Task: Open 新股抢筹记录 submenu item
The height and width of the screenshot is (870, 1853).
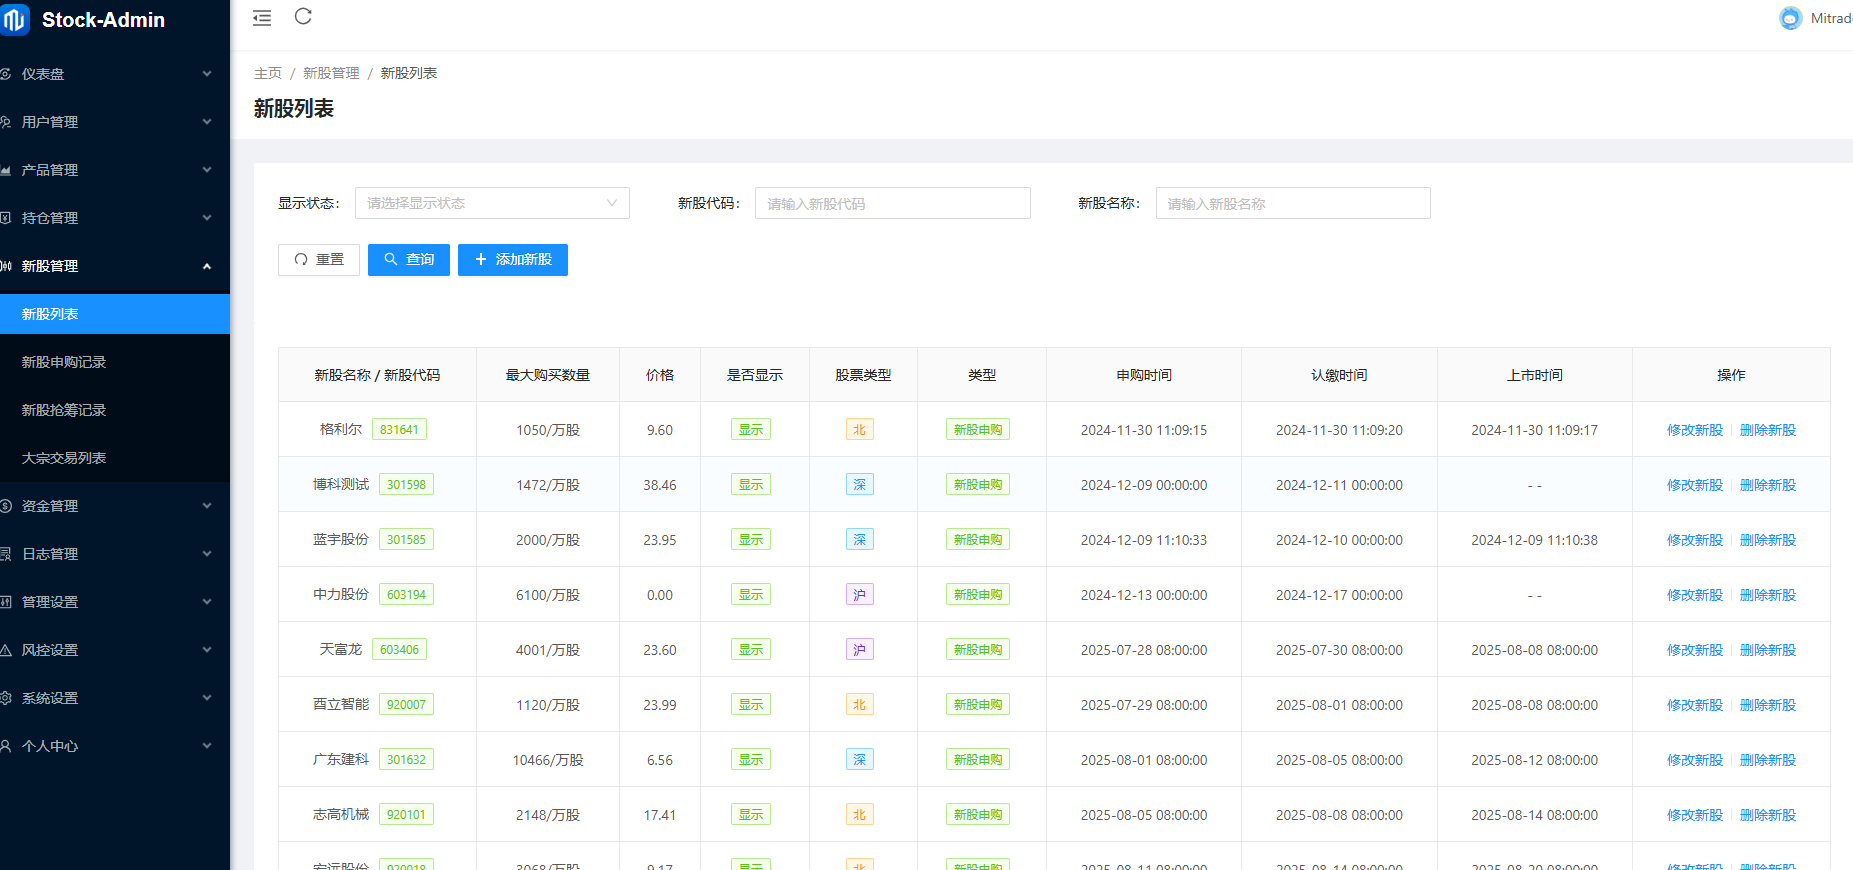Action: pyautogui.click(x=64, y=410)
